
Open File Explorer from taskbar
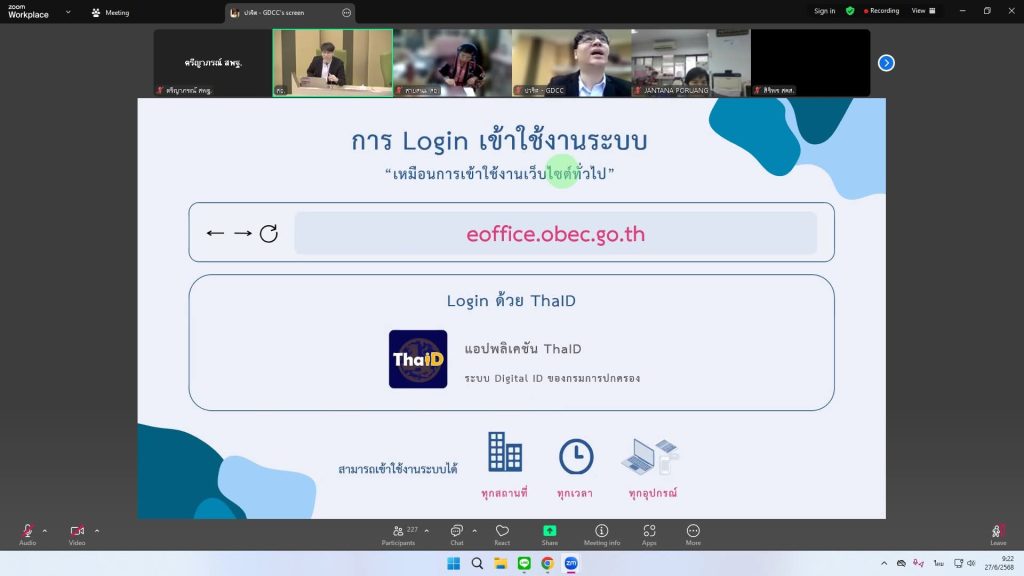pos(500,563)
